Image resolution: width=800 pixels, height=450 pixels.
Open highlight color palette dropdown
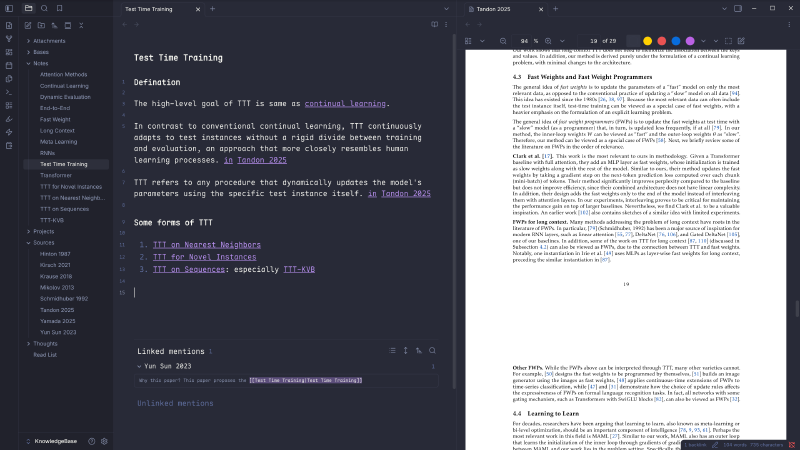[704, 41]
